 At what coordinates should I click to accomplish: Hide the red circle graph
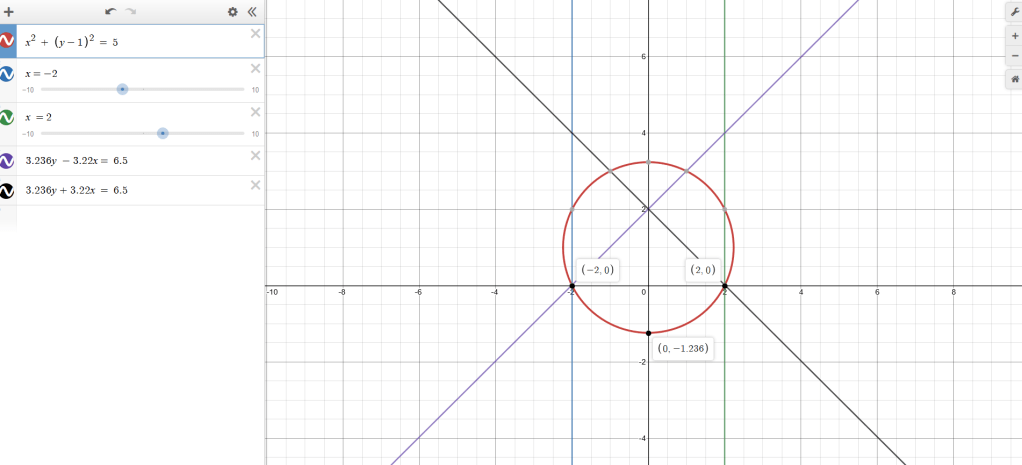[x=8, y=40]
